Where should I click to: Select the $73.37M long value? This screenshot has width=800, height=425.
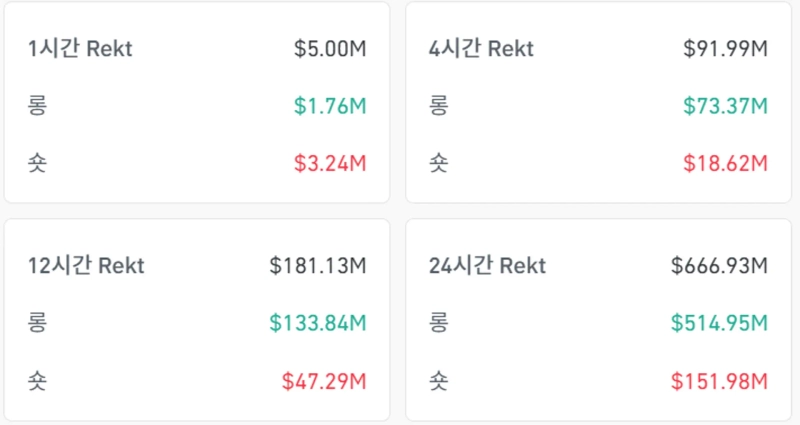[x=725, y=106]
